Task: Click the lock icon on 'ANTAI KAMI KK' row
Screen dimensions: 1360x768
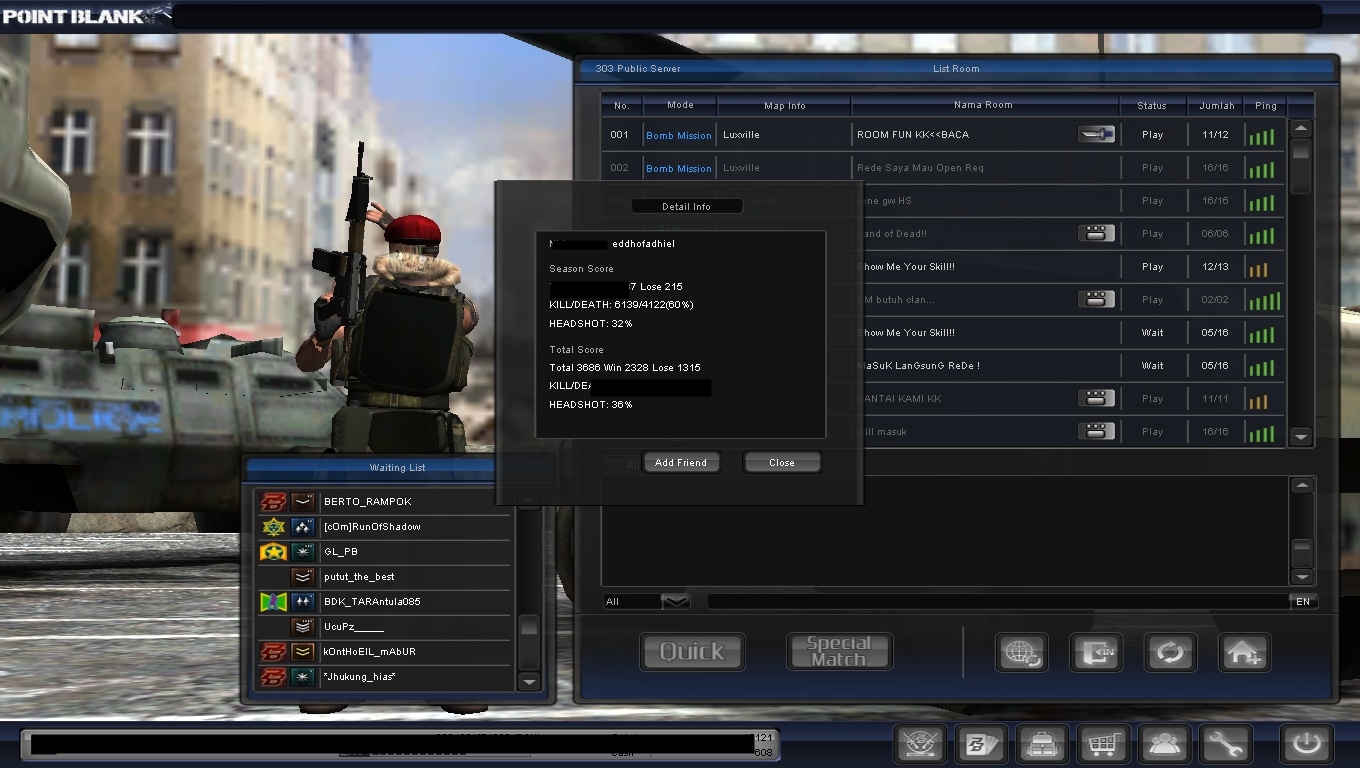Action: click(1096, 398)
